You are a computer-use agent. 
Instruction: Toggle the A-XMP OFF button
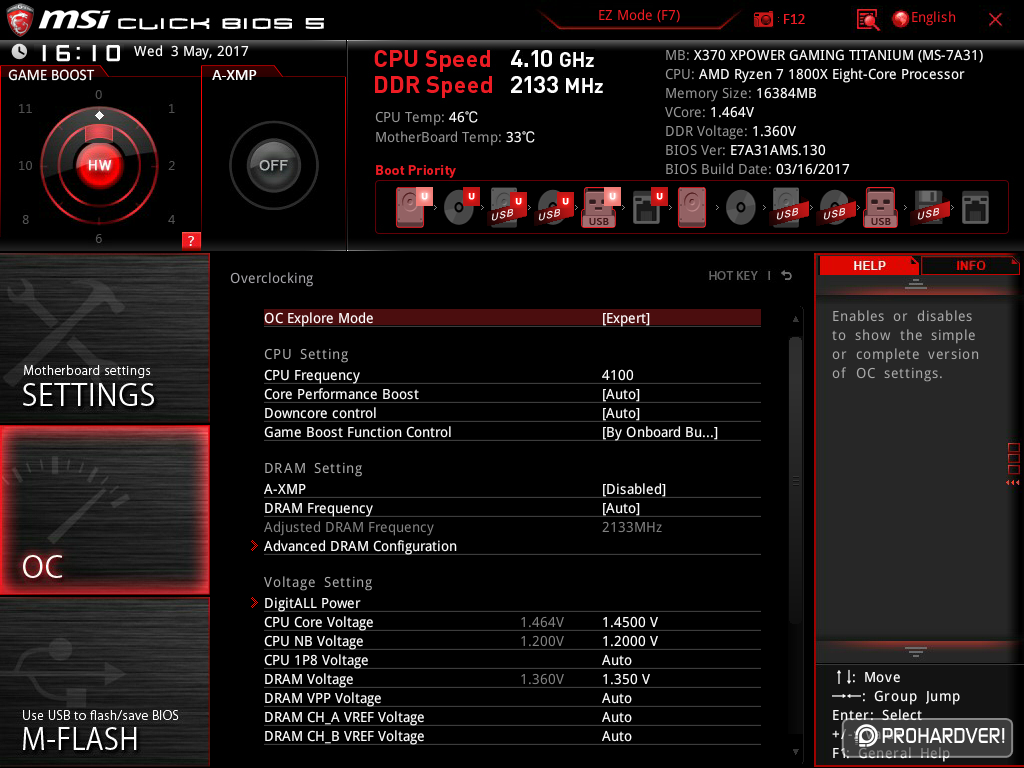274,165
